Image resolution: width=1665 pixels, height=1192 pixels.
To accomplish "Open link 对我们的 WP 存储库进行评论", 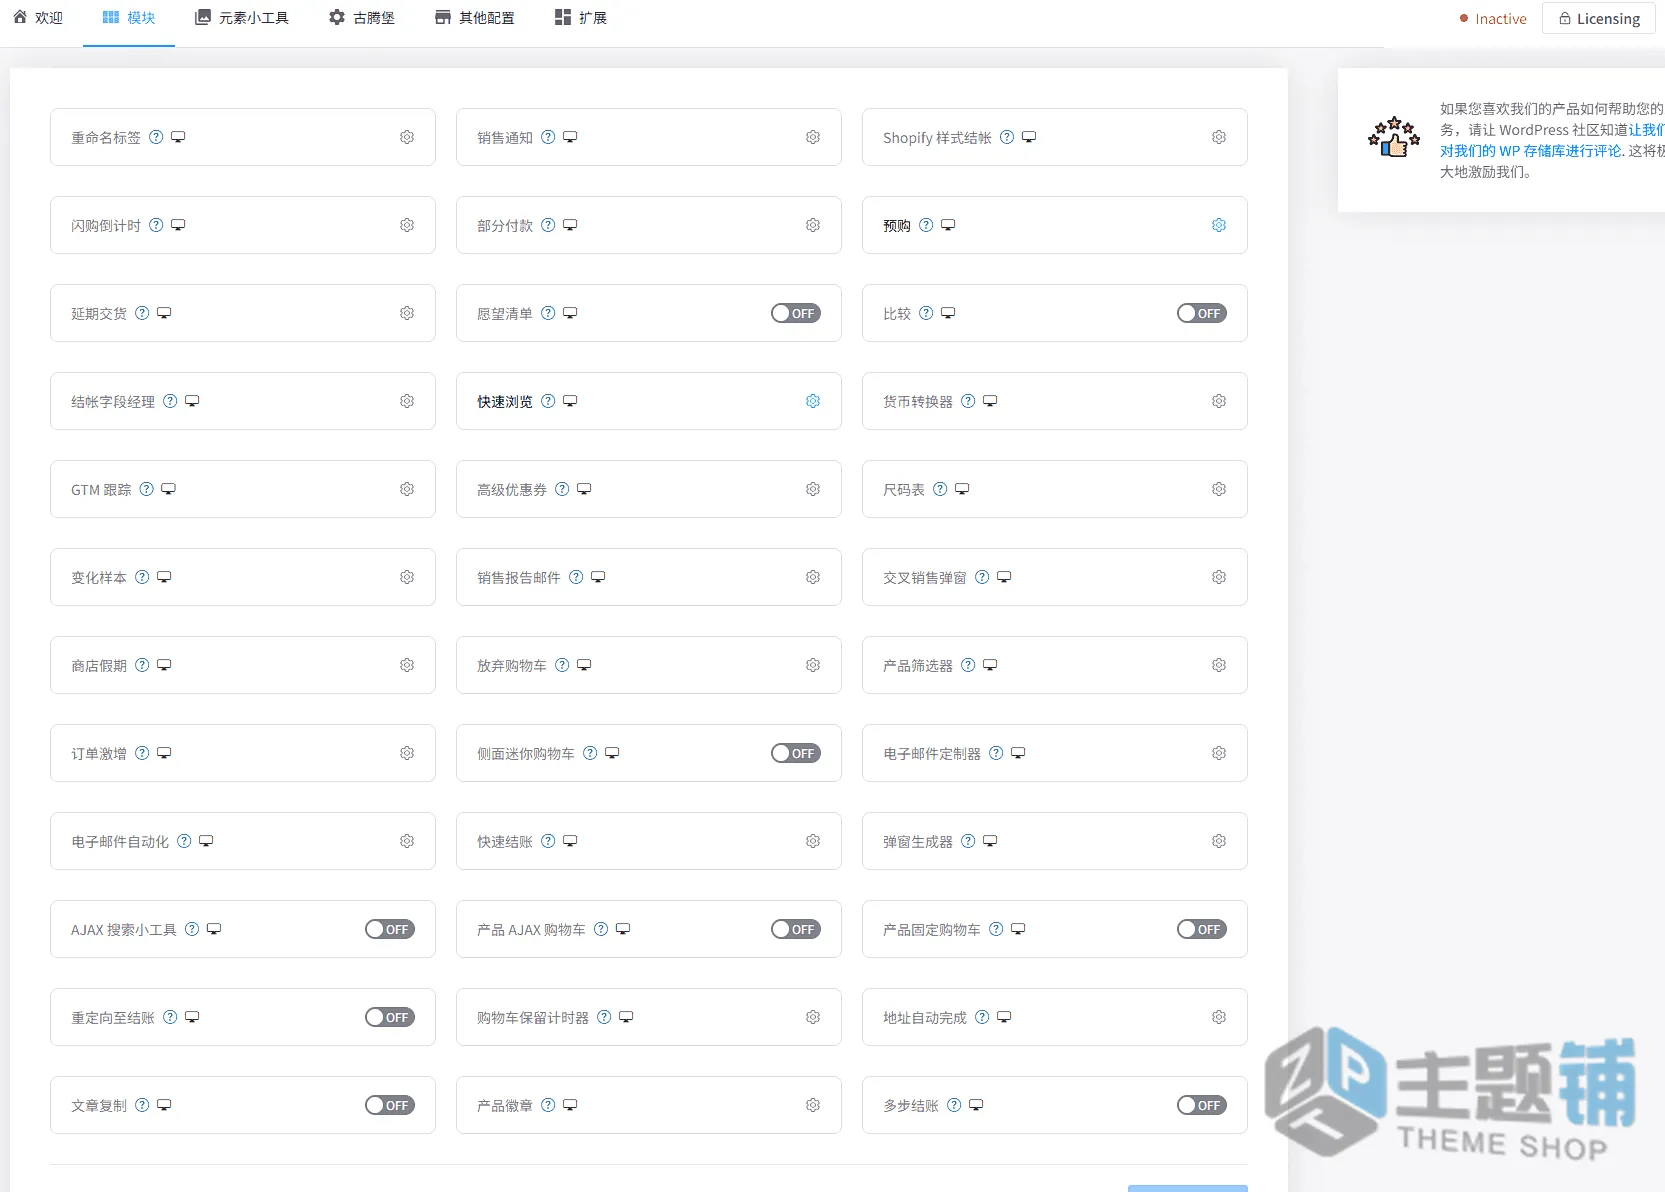I will point(1530,151).
